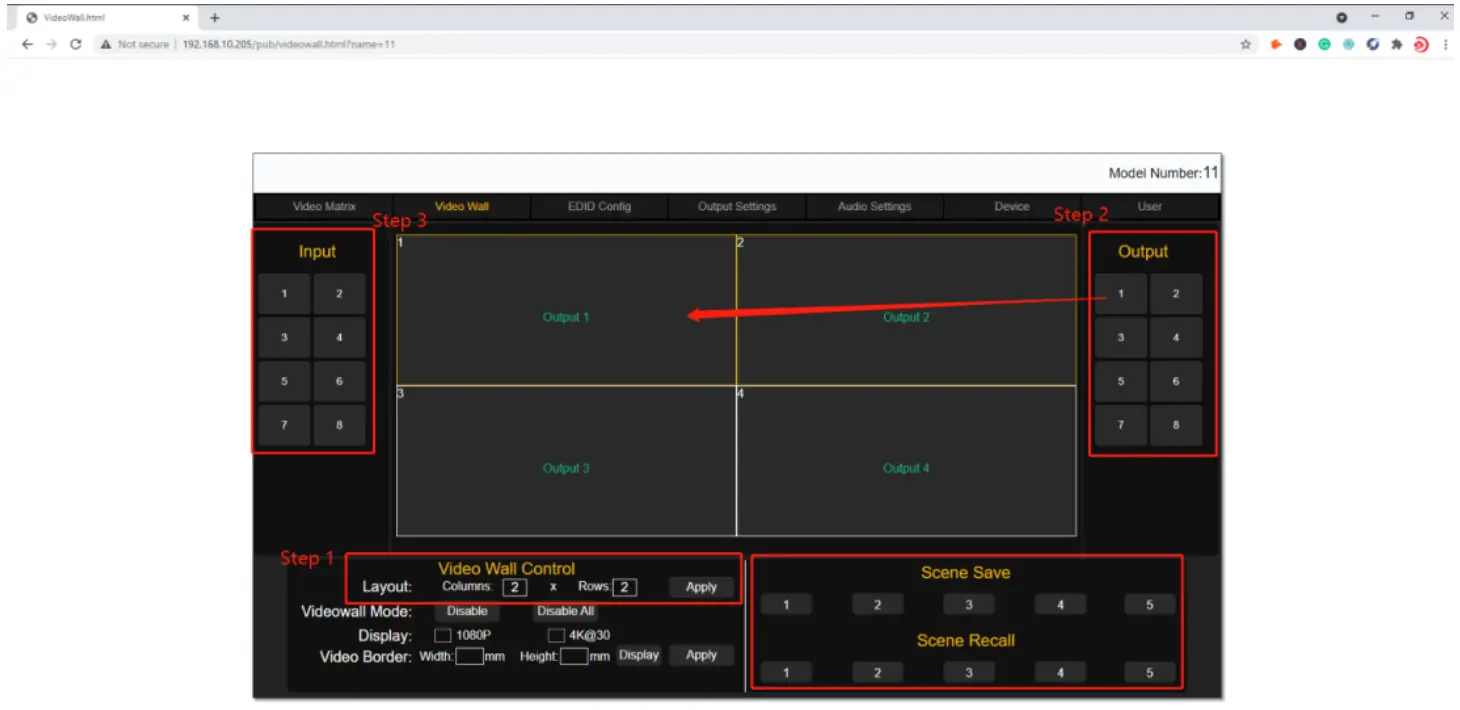The height and width of the screenshot is (710, 1460).
Task: Click the Video Border Height field
Action: pos(574,657)
